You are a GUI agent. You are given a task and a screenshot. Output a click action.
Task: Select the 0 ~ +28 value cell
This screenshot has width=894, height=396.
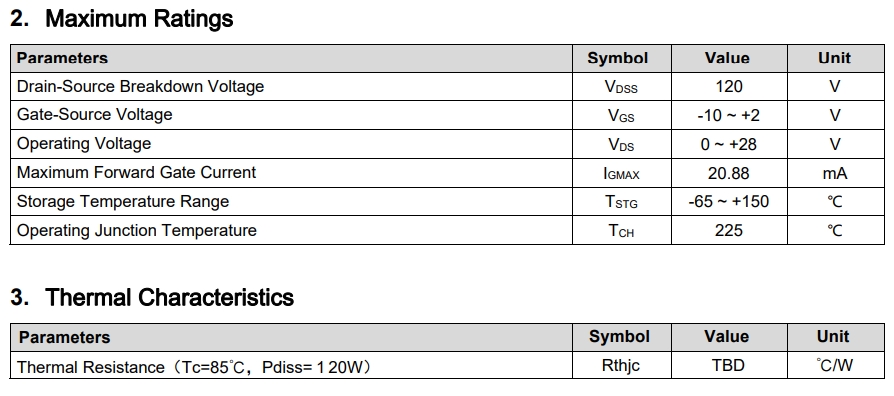tap(729, 144)
